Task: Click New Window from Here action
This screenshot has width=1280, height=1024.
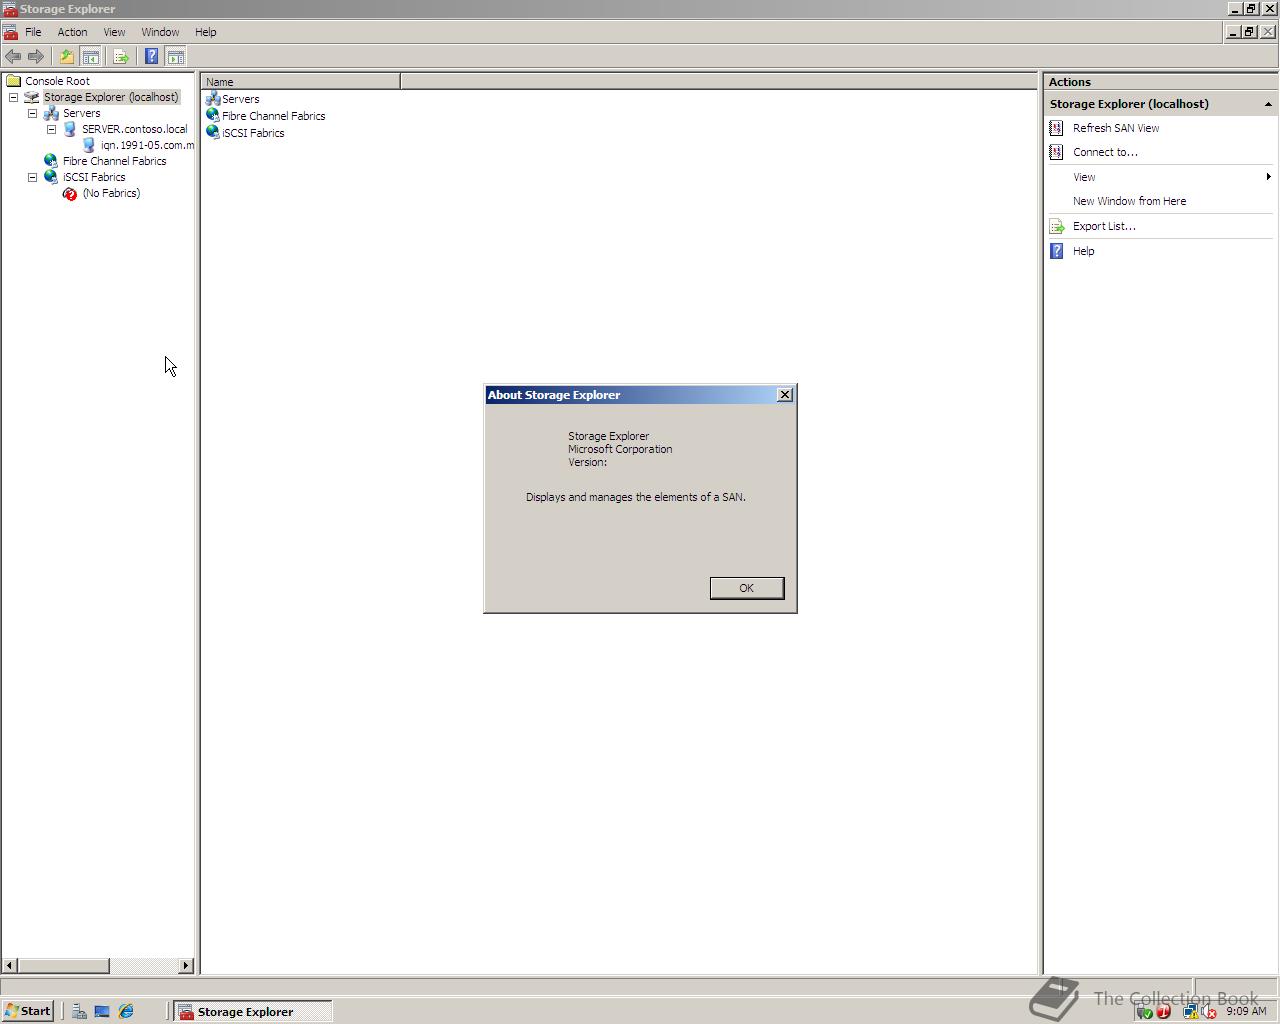Action: (1129, 201)
